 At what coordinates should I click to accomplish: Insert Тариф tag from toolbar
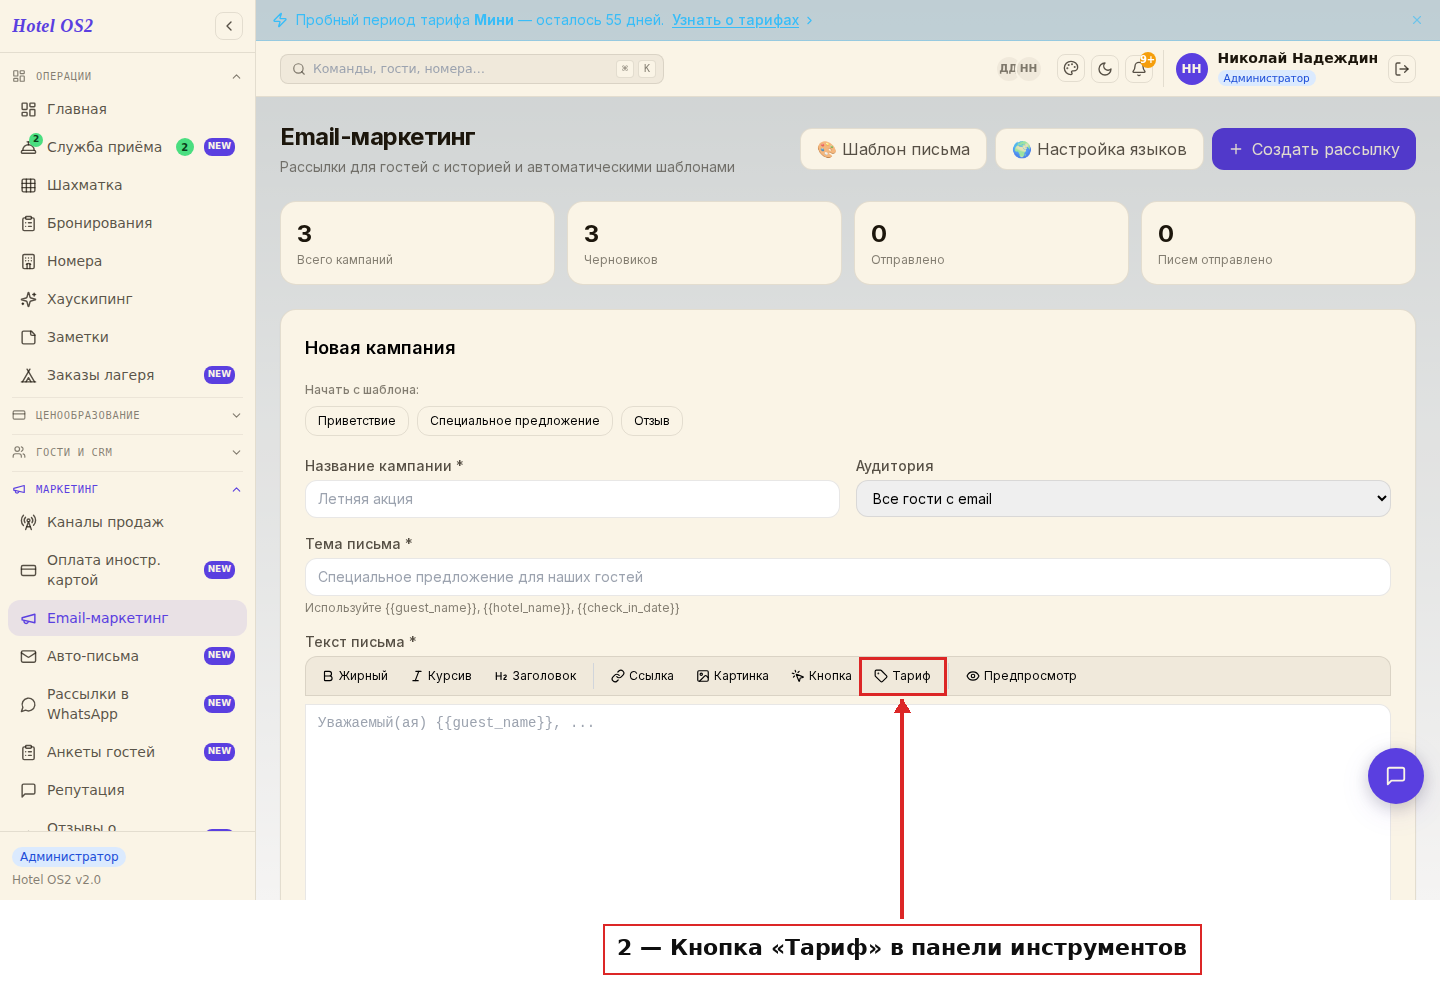[x=902, y=676]
